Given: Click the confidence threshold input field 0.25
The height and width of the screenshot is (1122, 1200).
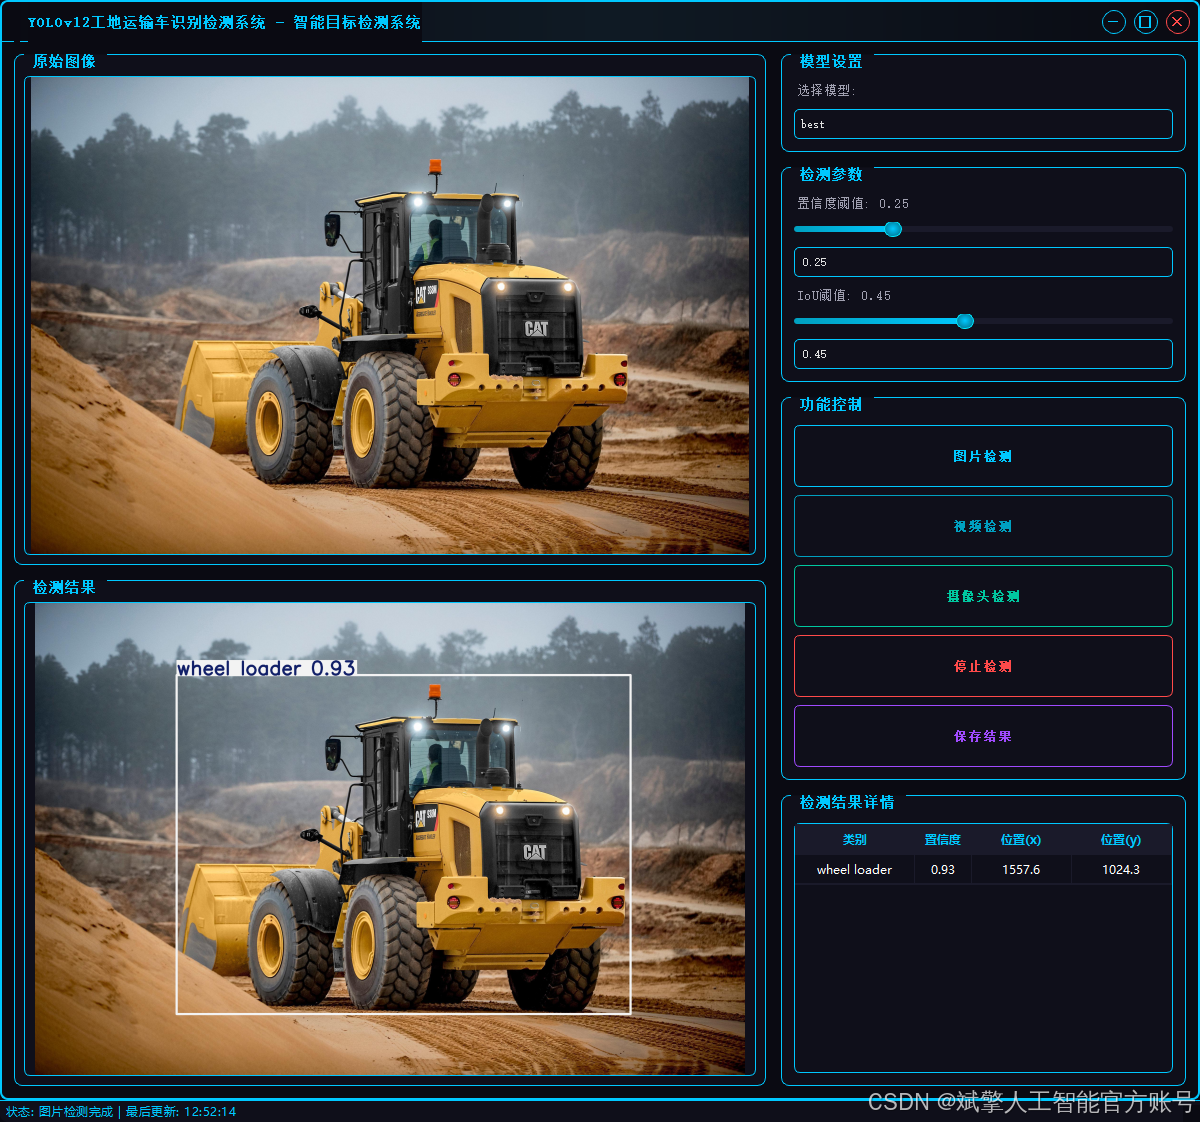Looking at the screenshot, I should [983, 262].
